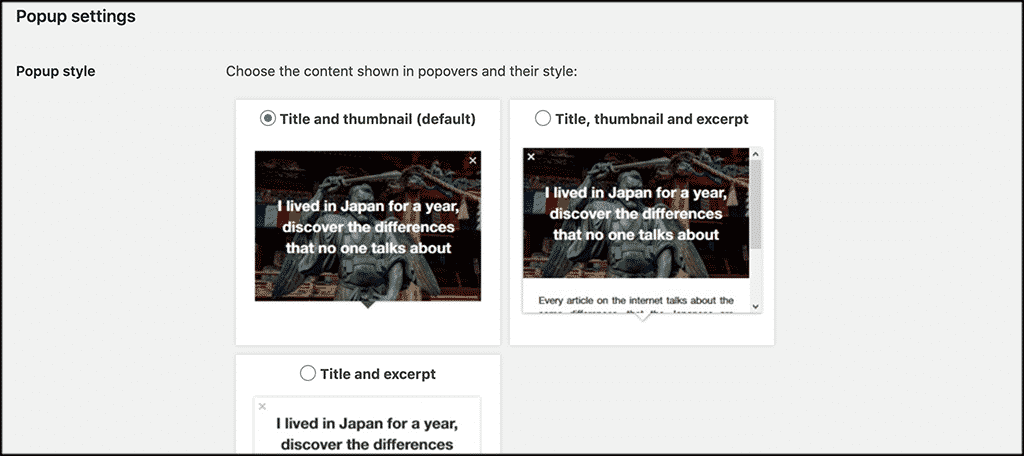
Task: Select "Title and thumbnail (default)" radio button
Action: [x=268, y=119]
